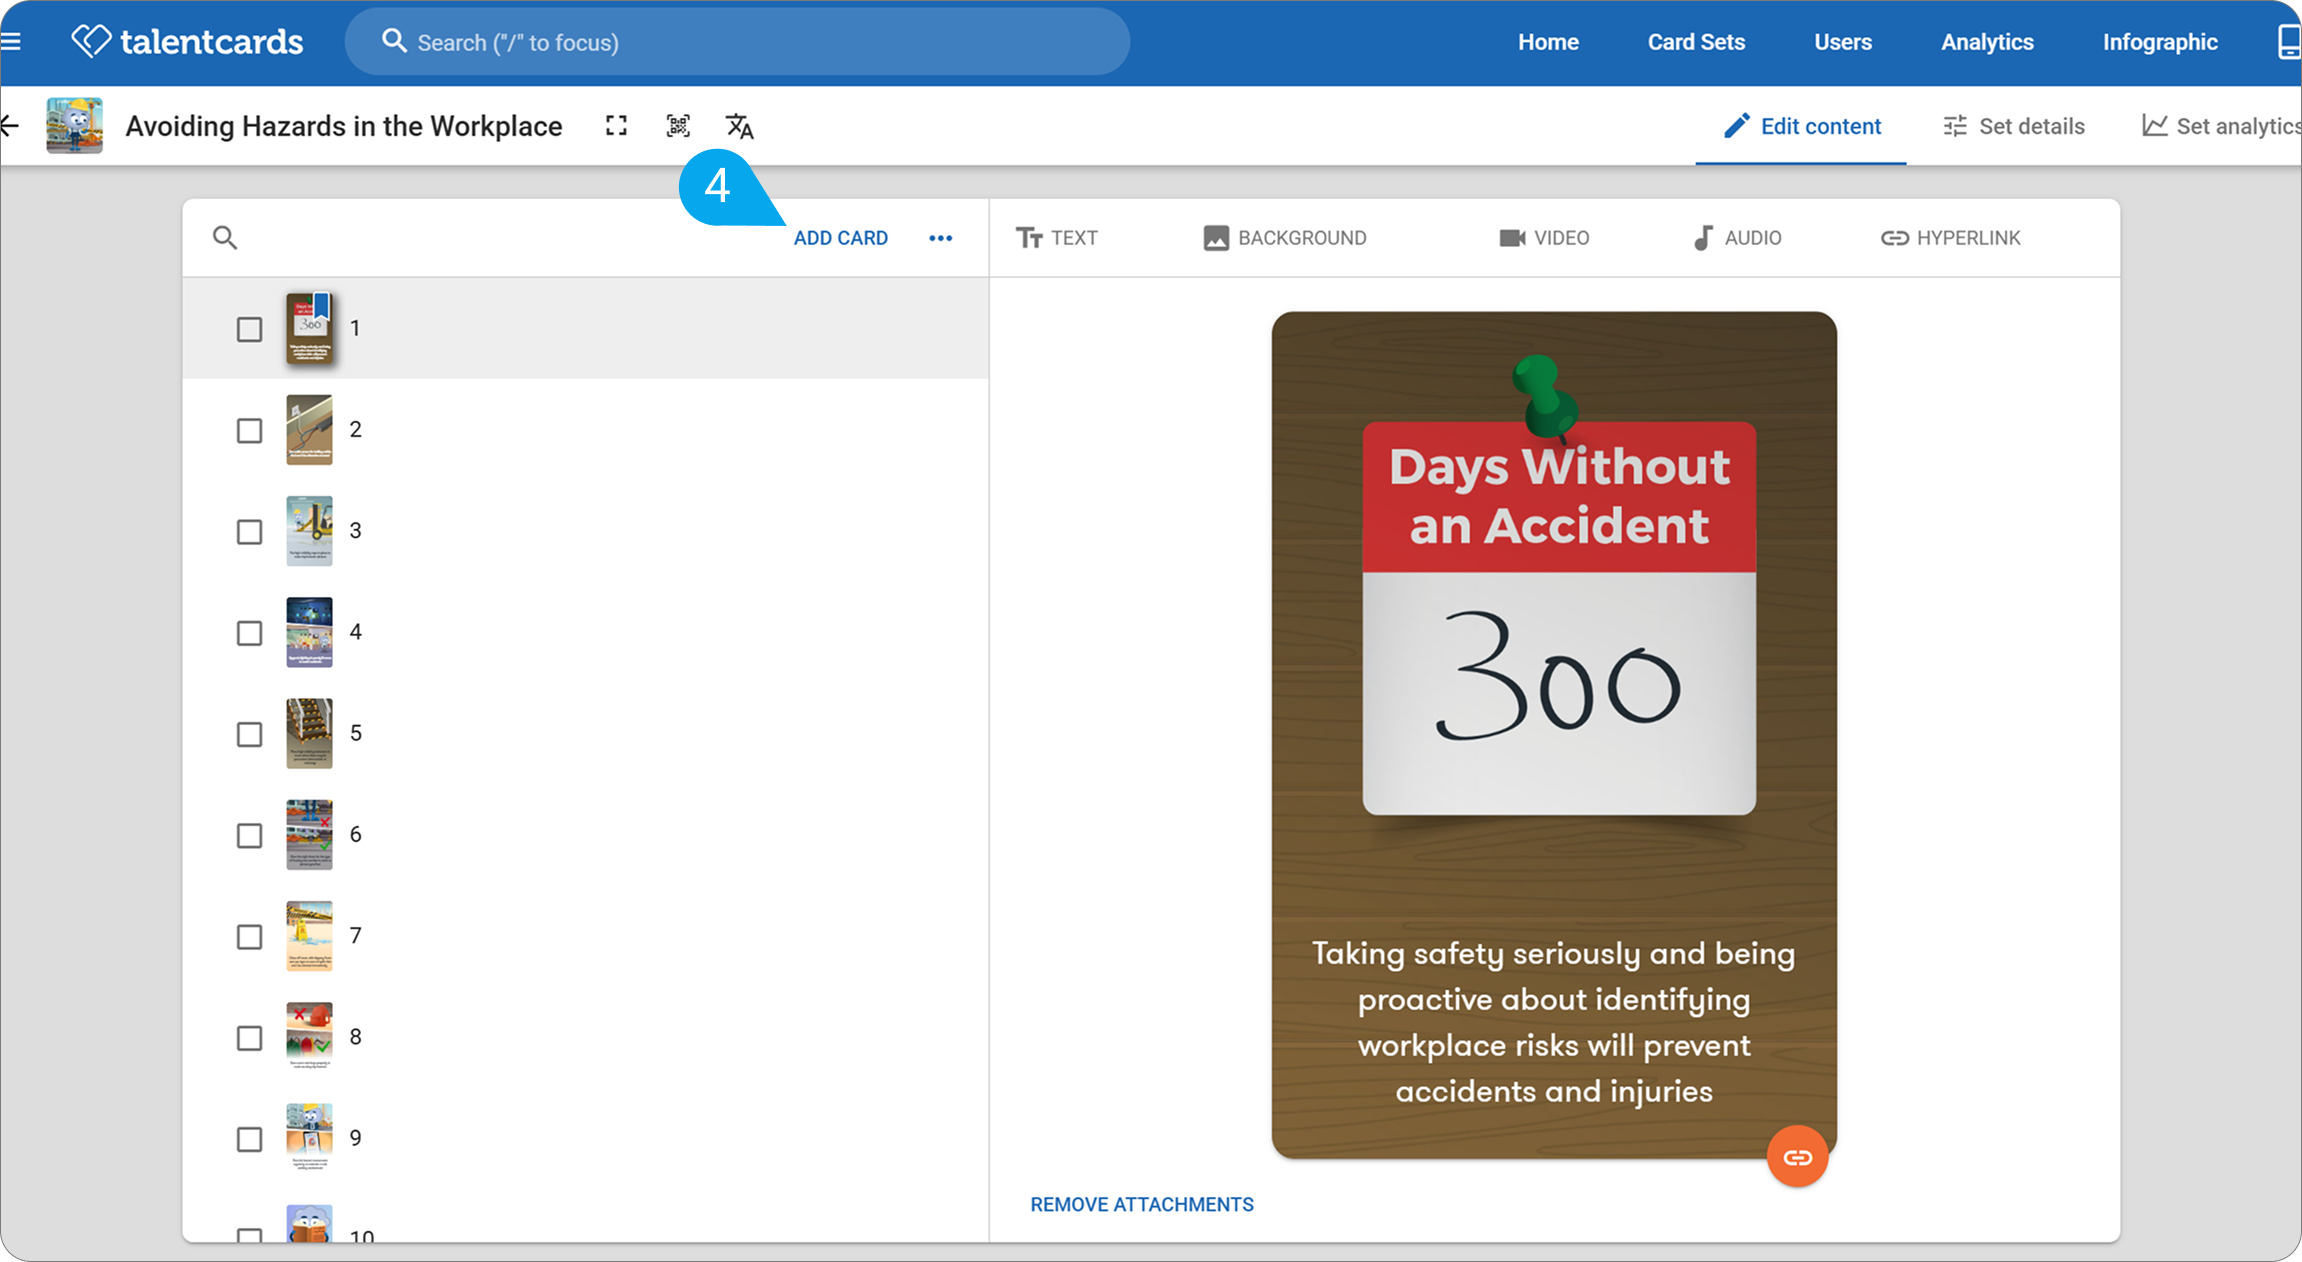Open the TEXT editing tab

1057,238
